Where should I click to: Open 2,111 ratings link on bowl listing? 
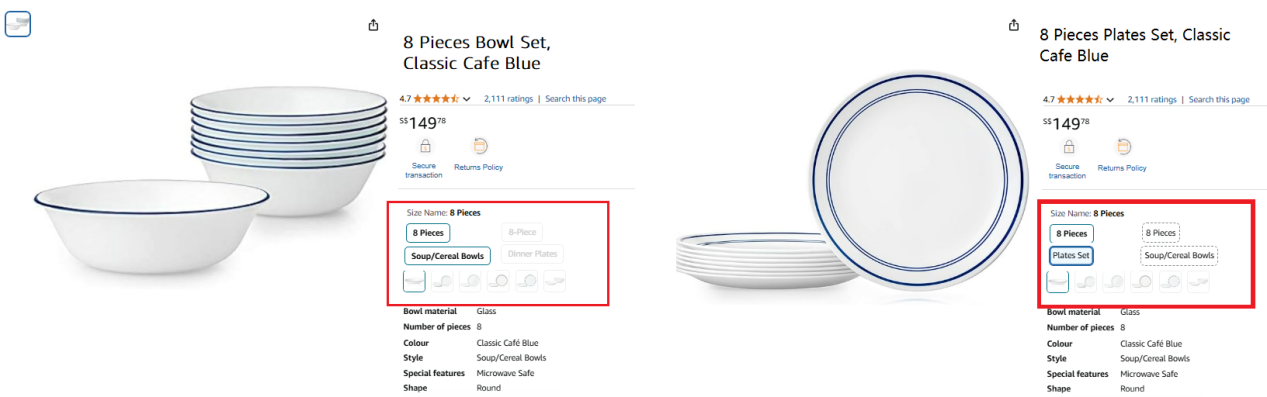508,99
